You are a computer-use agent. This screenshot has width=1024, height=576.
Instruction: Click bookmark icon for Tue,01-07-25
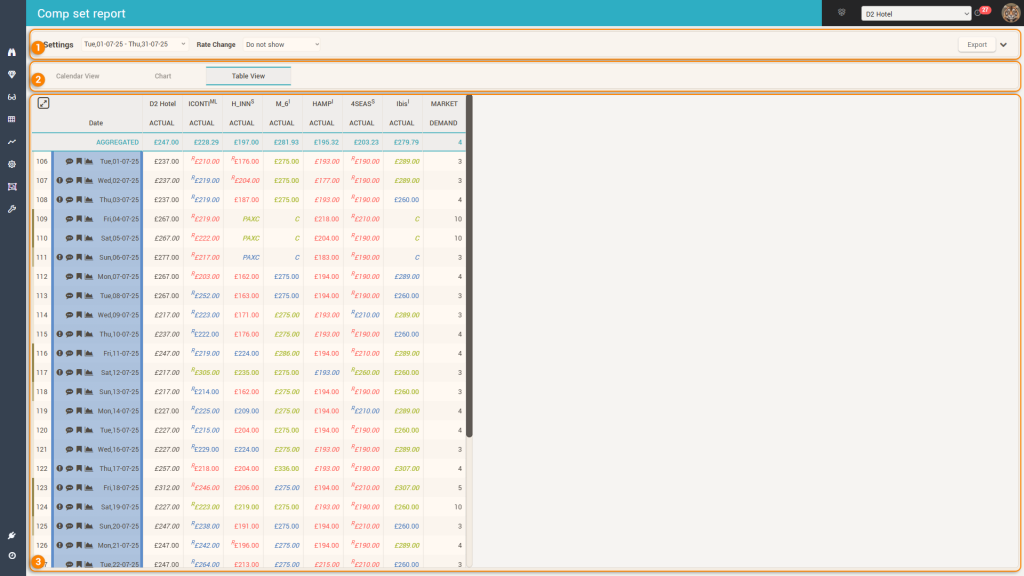[x=79, y=161]
